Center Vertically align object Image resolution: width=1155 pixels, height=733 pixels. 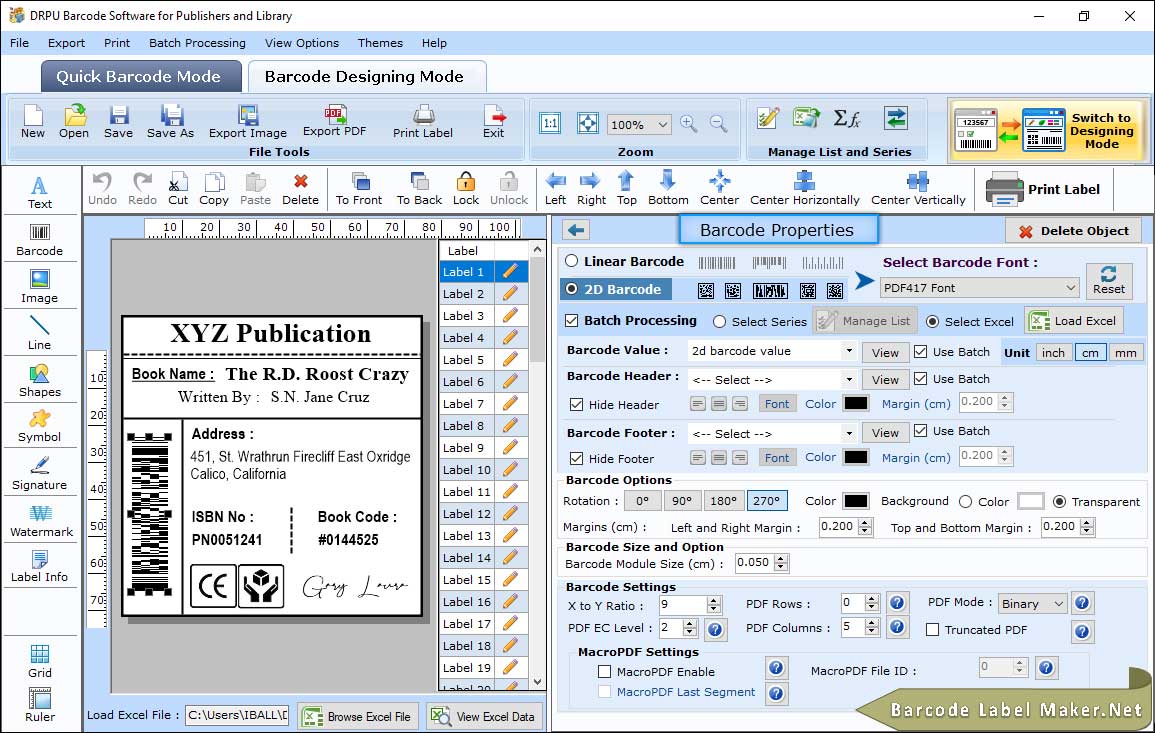click(x=918, y=189)
